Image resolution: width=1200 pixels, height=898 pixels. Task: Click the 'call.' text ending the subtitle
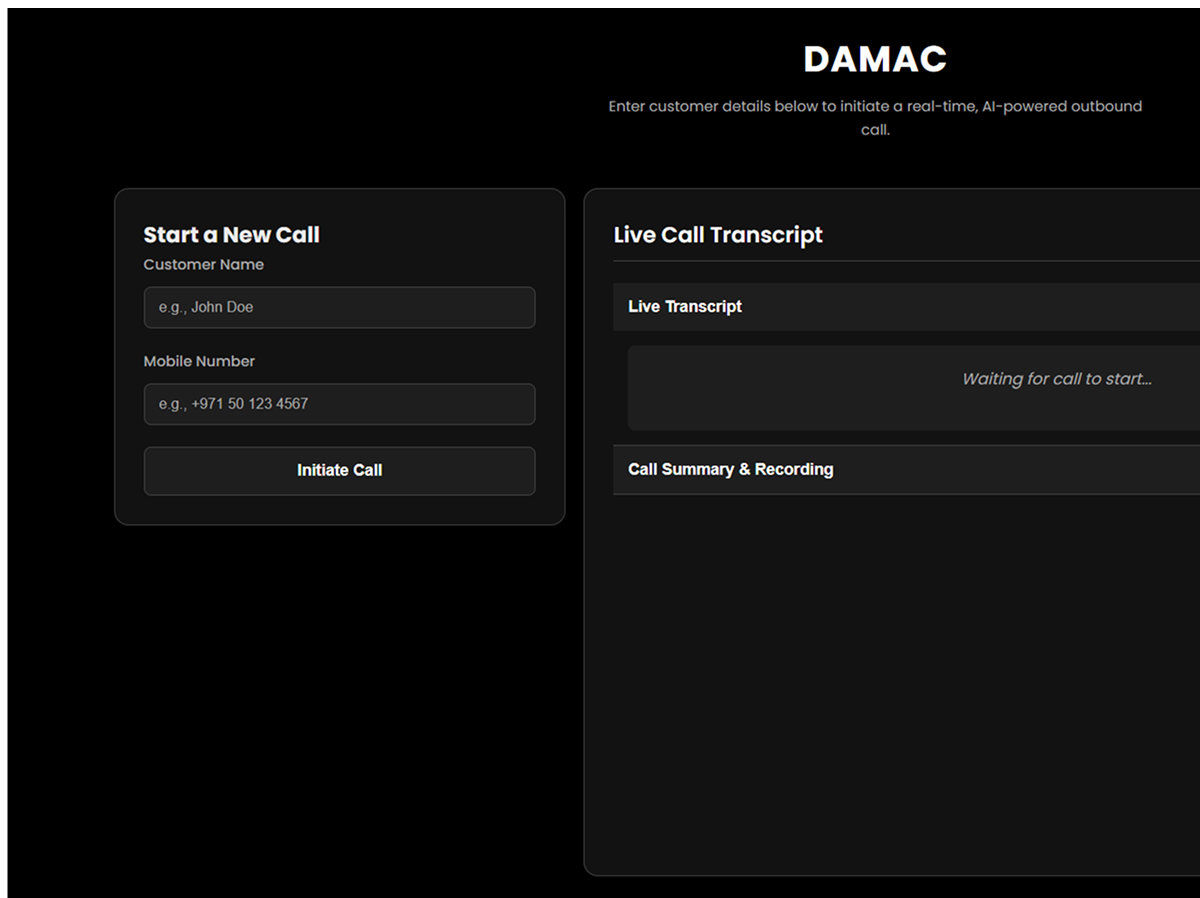[875, 130]
